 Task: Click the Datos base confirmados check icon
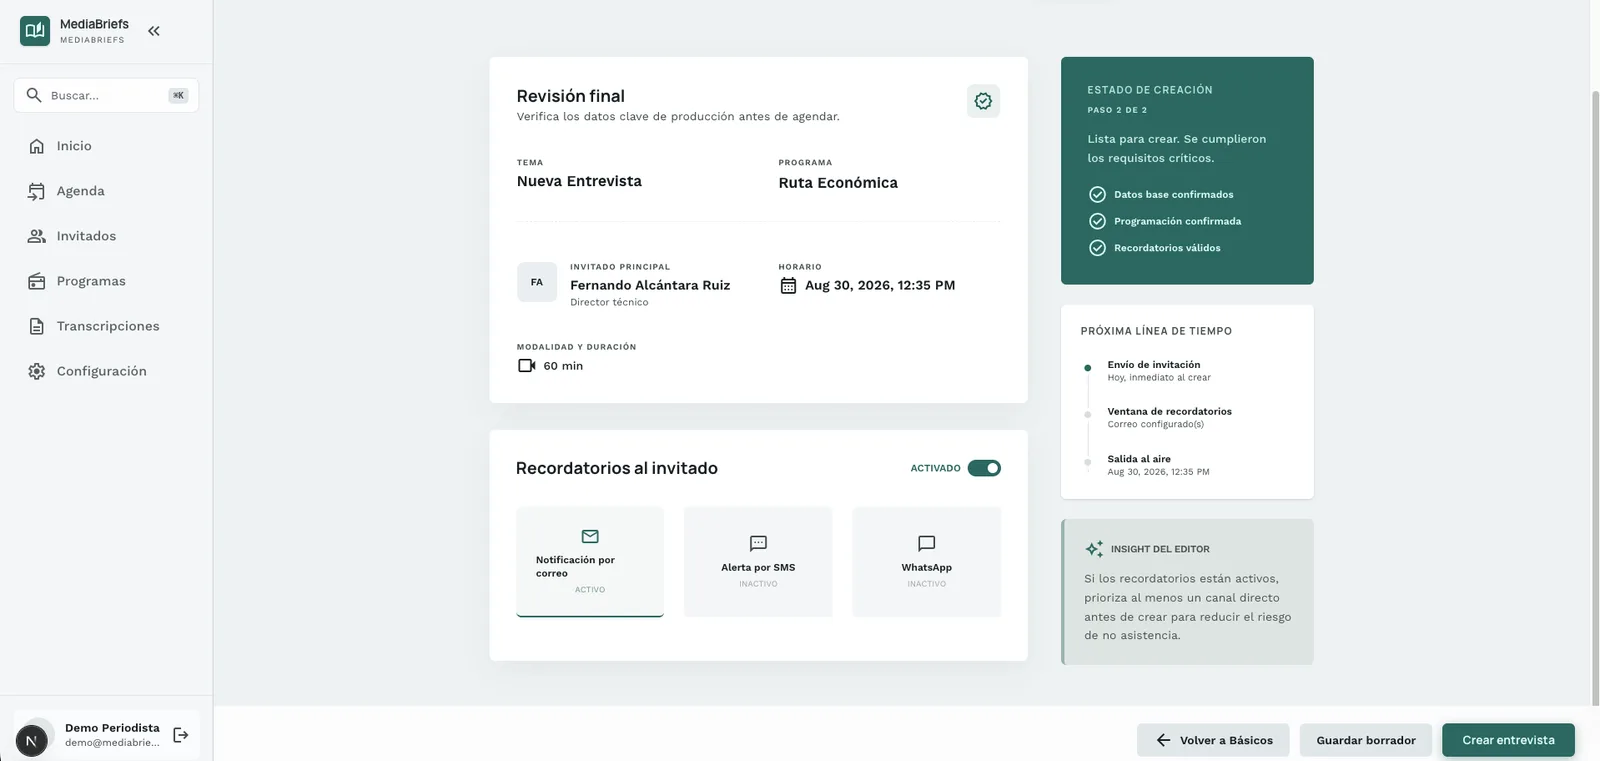pos(1097,195)
